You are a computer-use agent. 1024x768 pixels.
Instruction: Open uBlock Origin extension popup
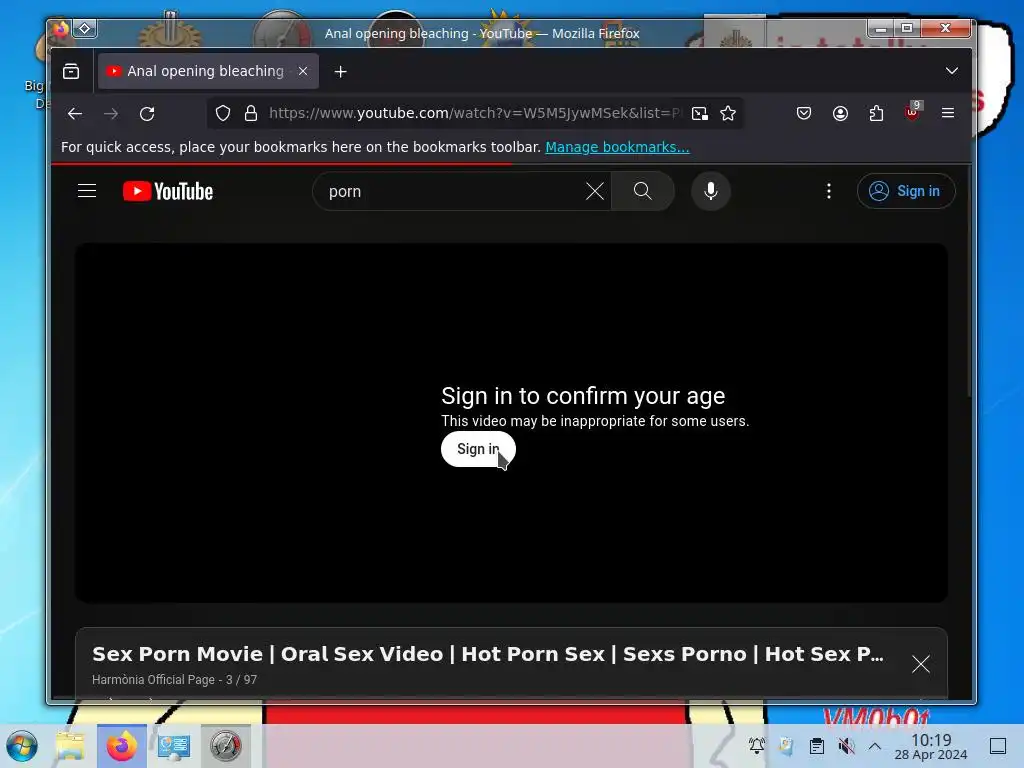912,112
